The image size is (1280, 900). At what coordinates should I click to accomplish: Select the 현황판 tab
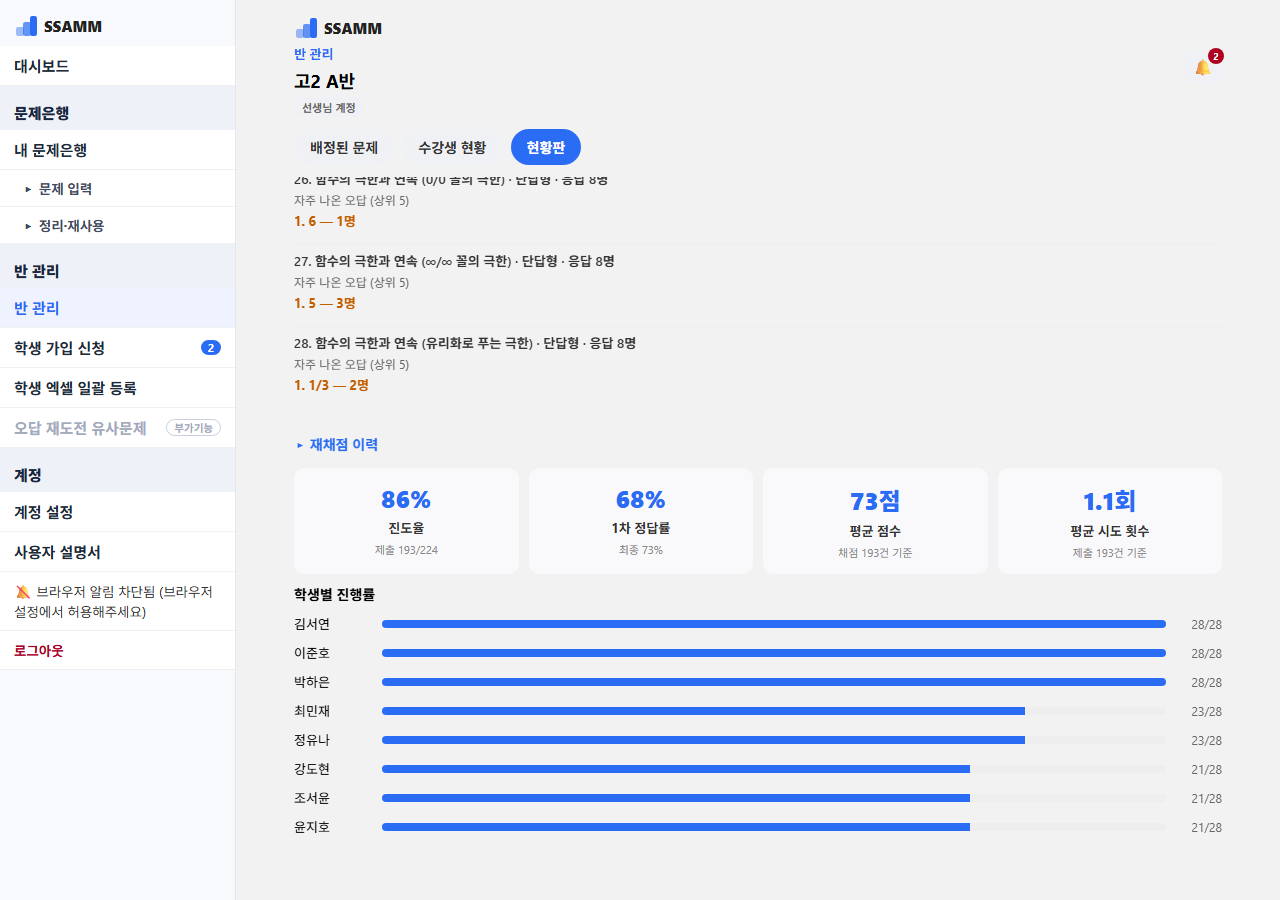click(x=546, y=147)
